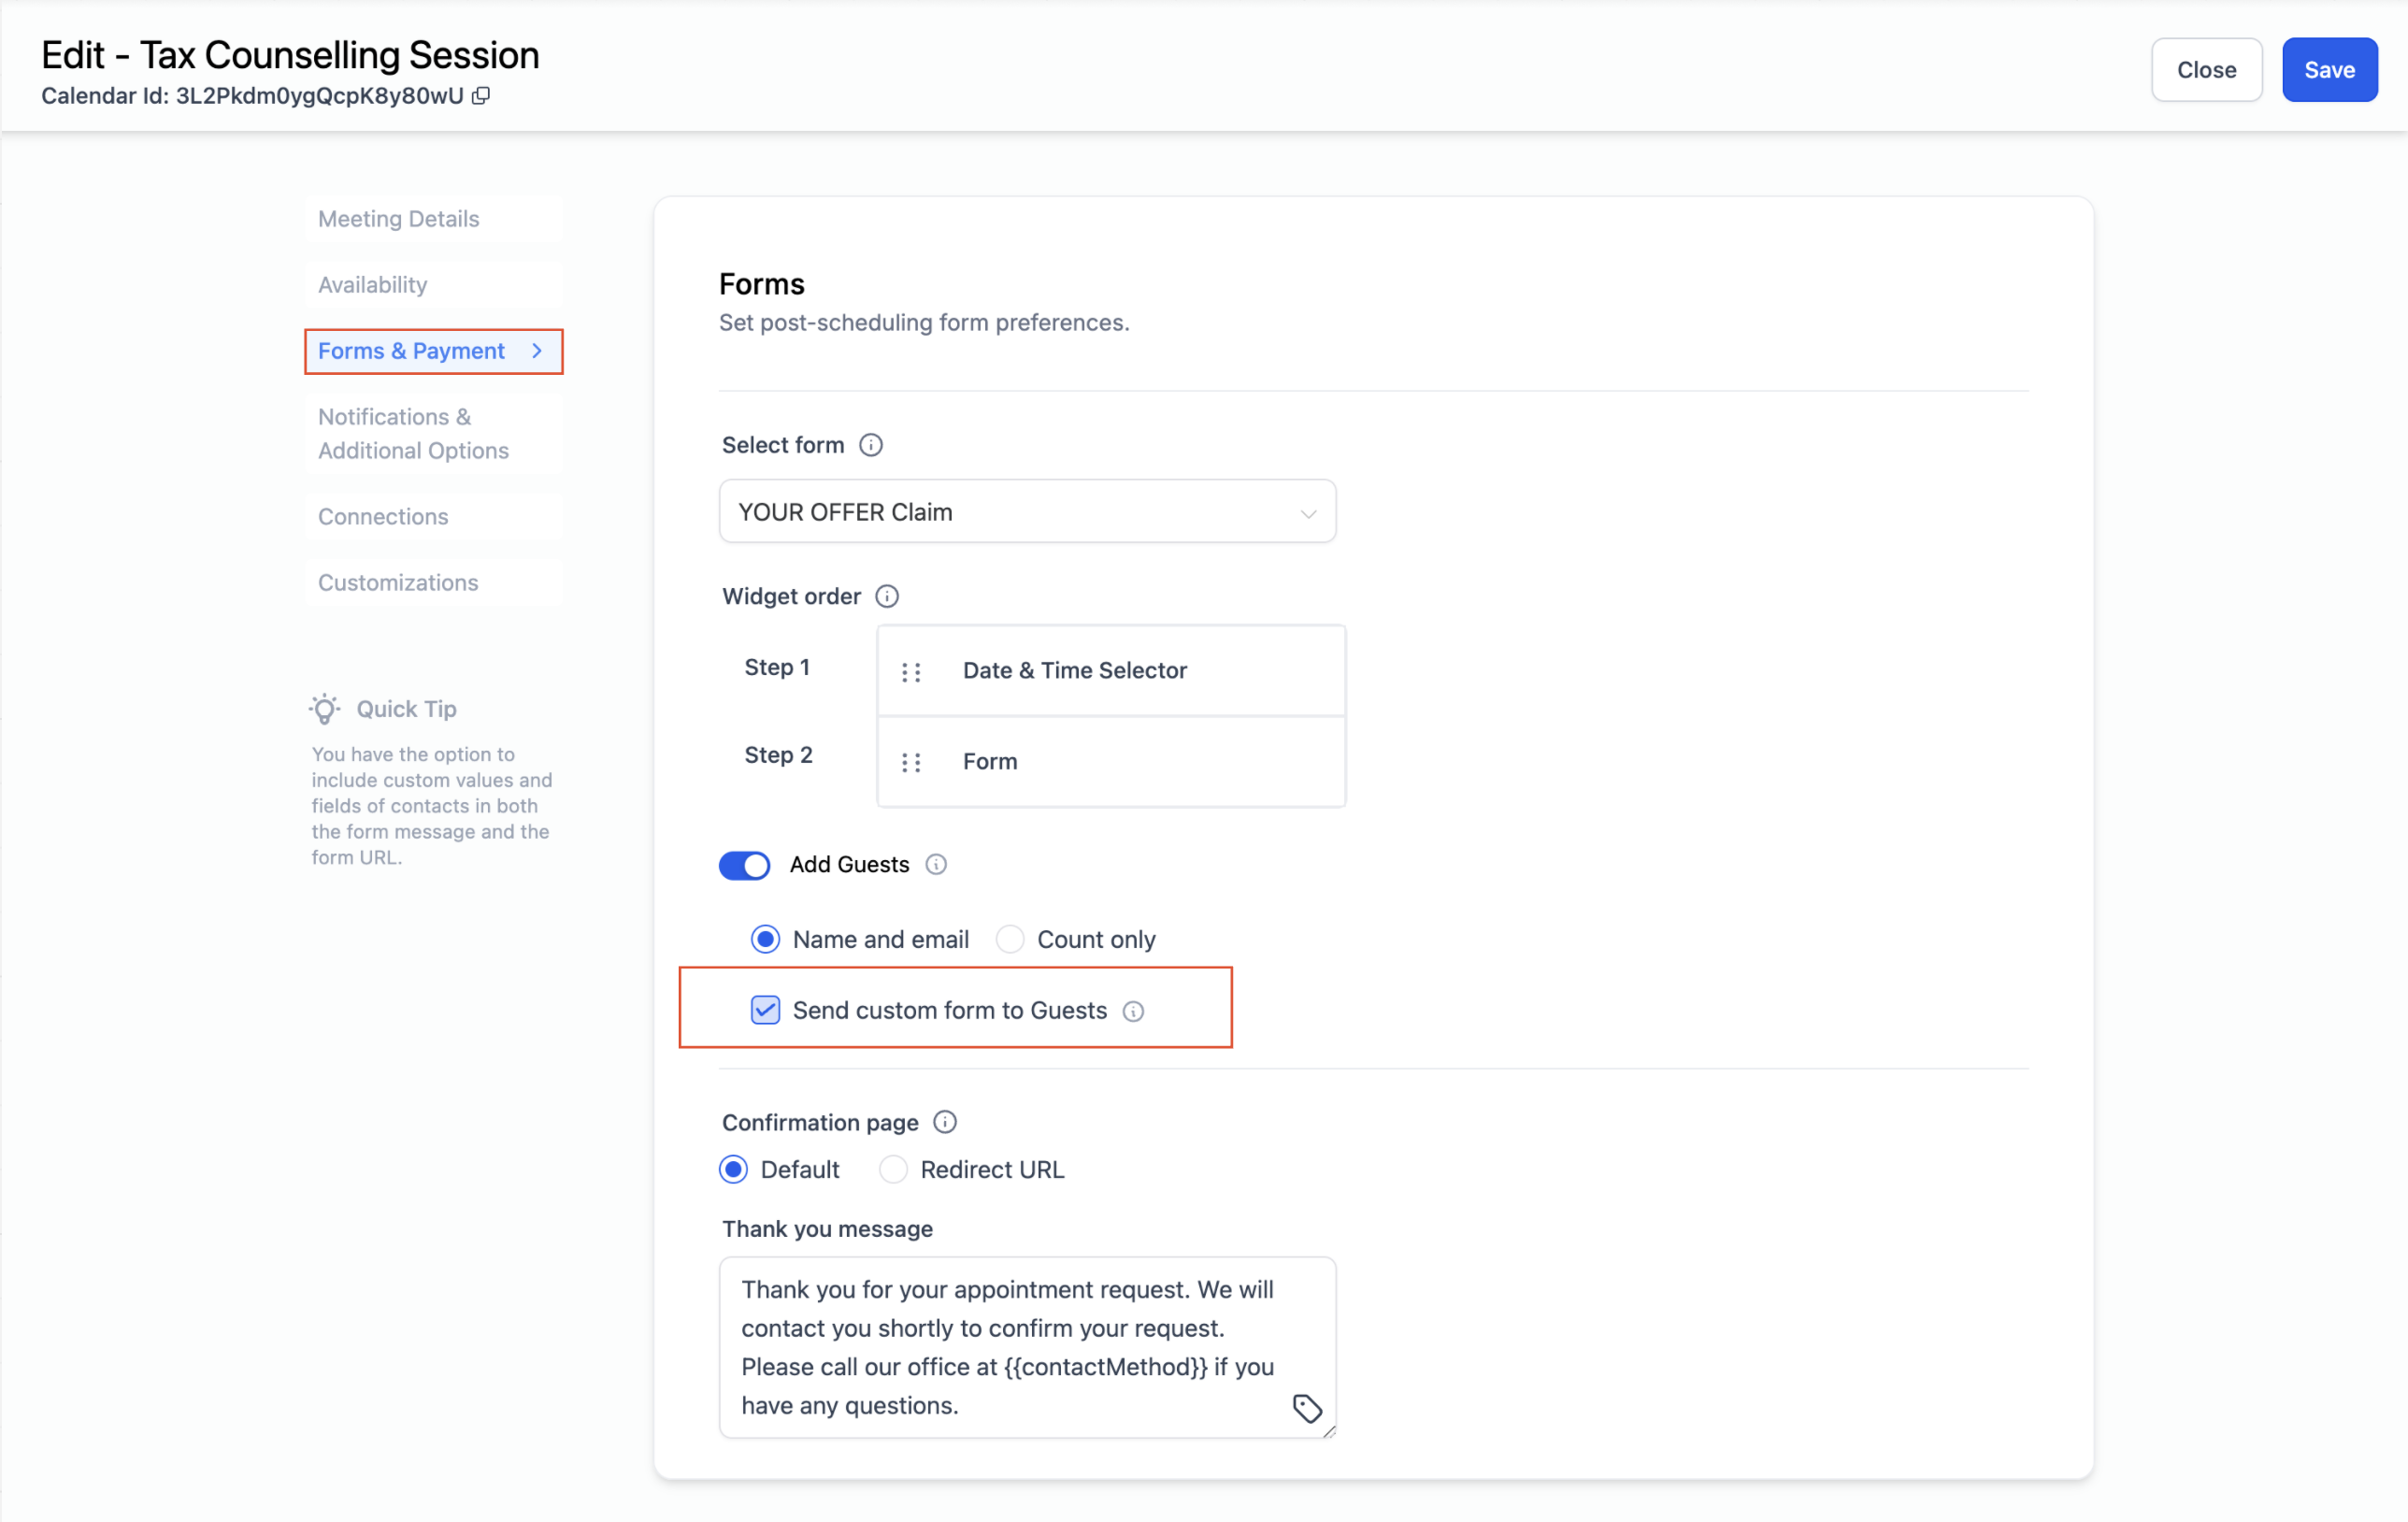Open the Meeting Details section
The width and height of the screenshot is (2408, 1522).
point(398,219)
